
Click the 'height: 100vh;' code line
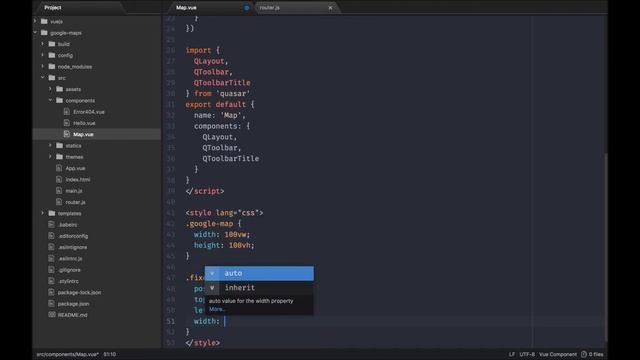pyautogui.click(x=224, y=245)
